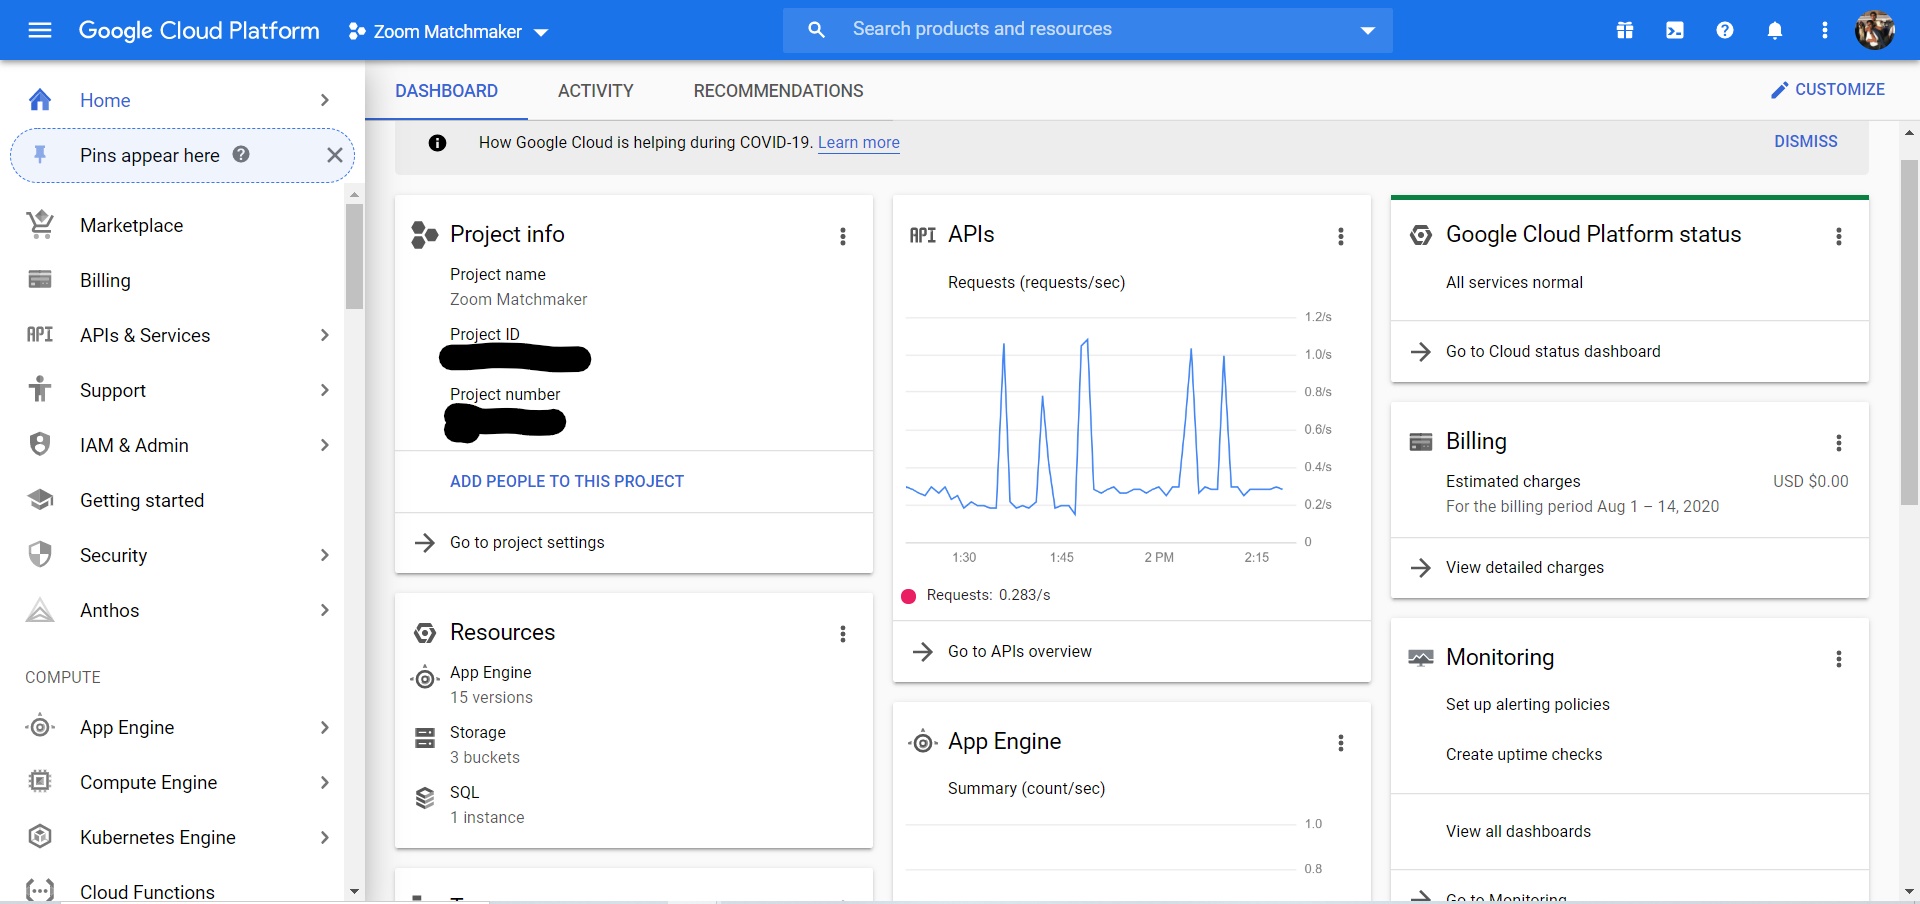Click the sidebar vertical scrollbar thumb
Image resolution: width=1920 pixels, height=904 pixels.
(x=354, y=256)
